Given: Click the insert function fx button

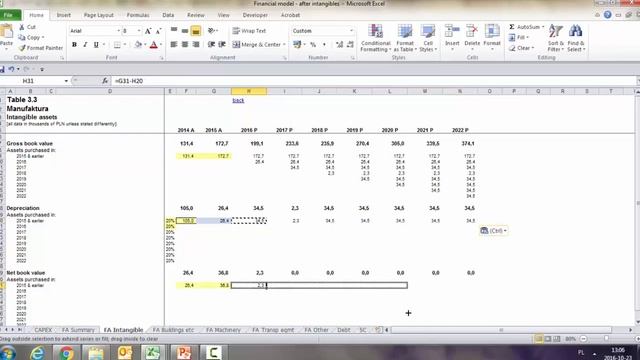Looking at the screenshot, I should [105, 81].
